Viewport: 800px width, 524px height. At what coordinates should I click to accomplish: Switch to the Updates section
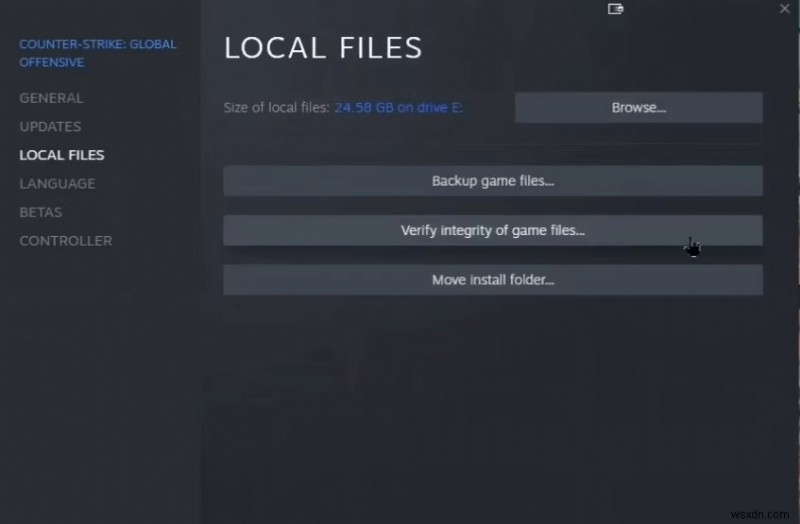[50, 127]
